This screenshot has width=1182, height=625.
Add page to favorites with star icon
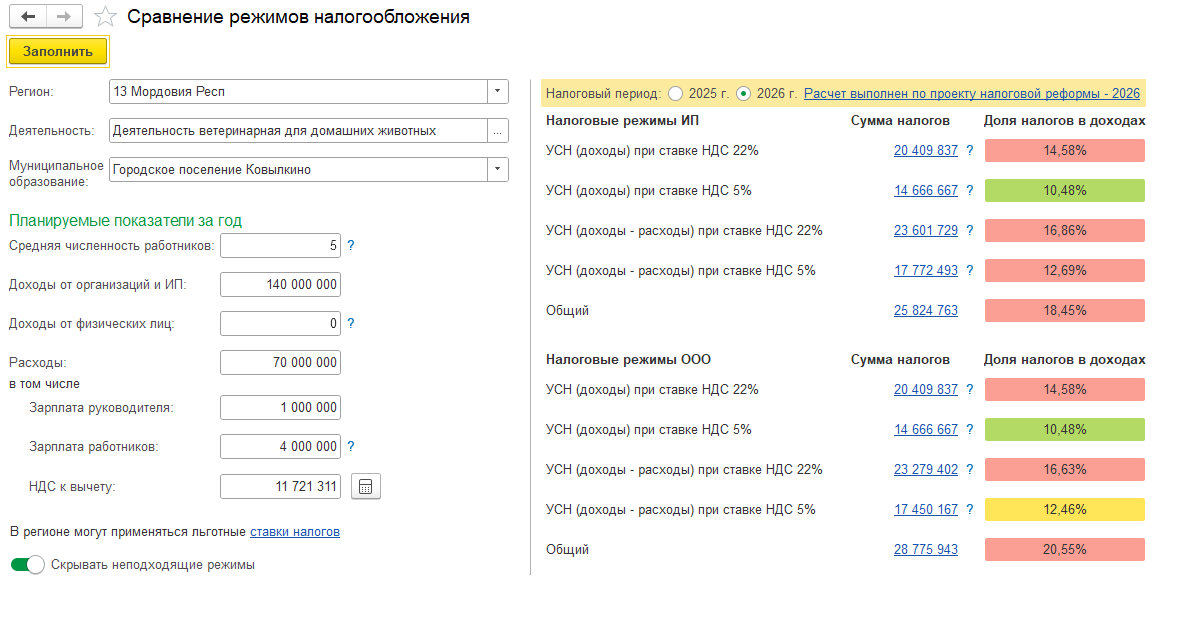(x=105, y=17)
